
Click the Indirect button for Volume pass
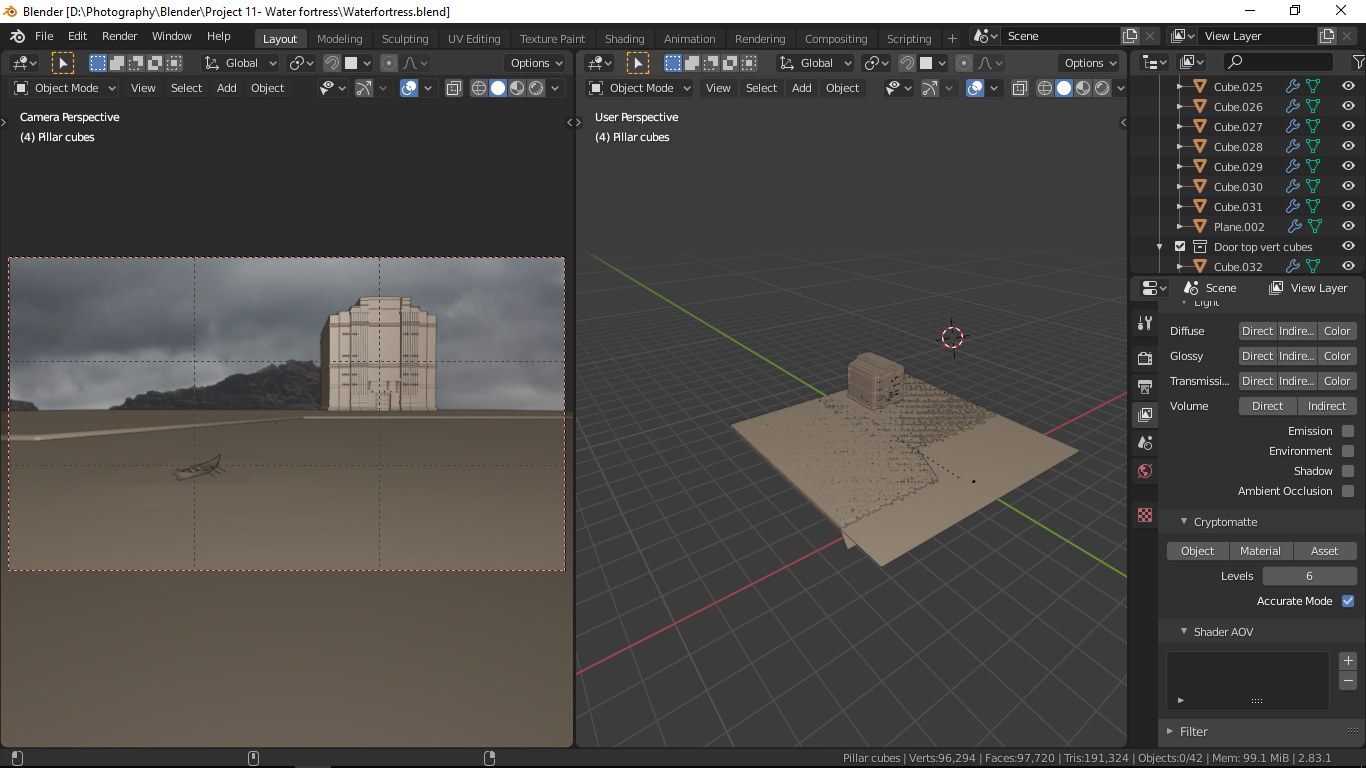[1327, 405]
